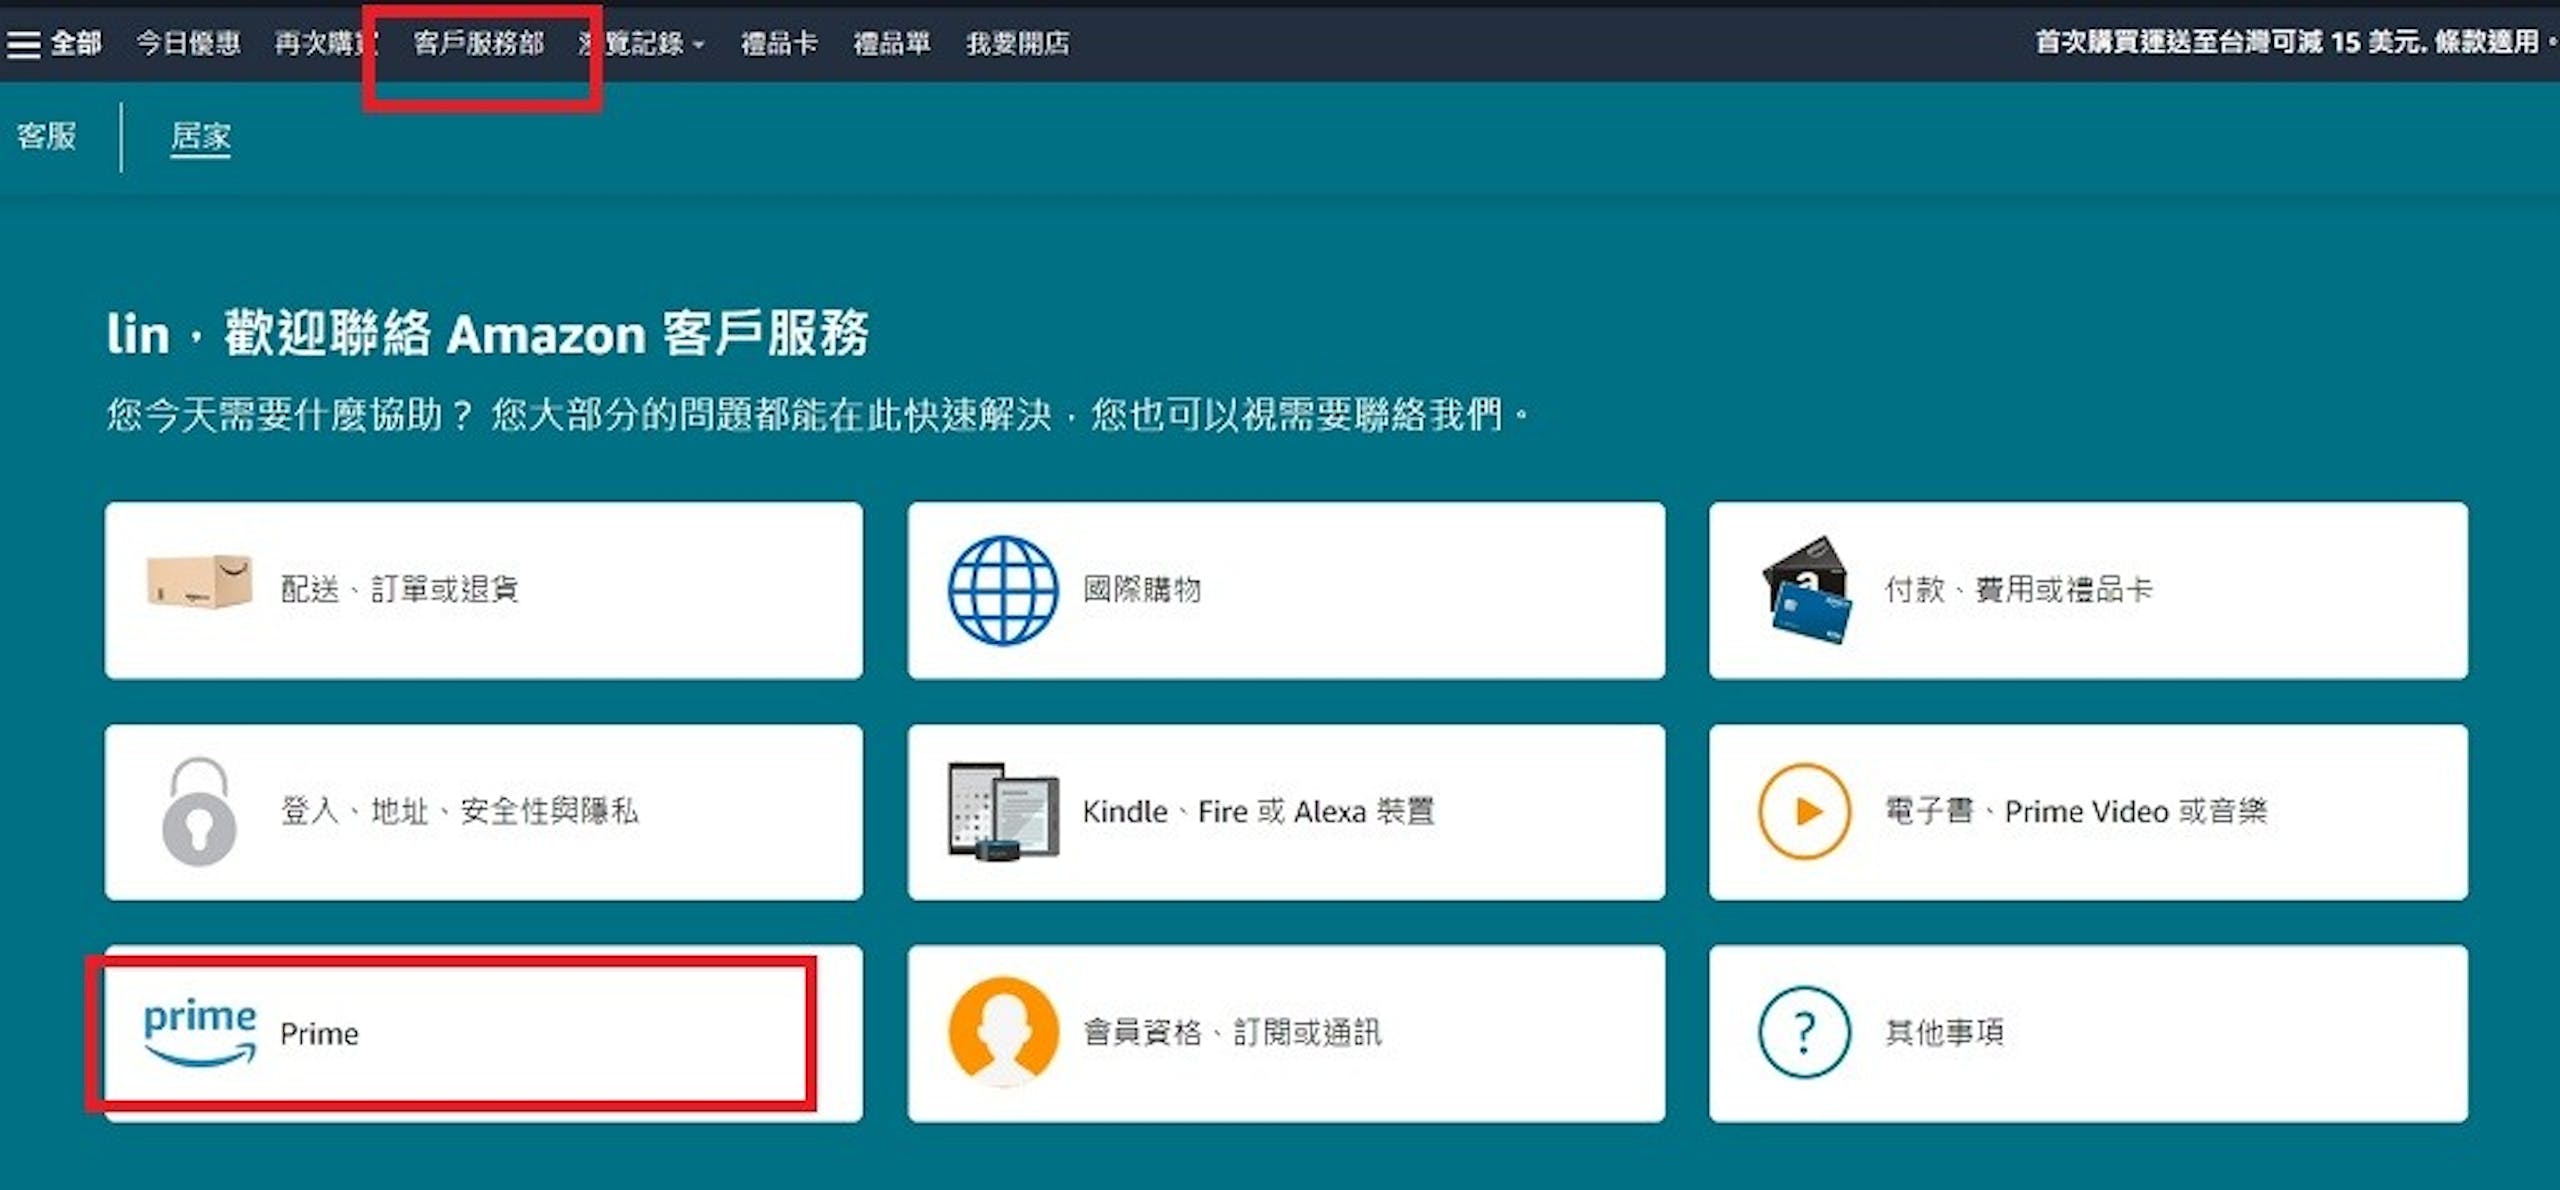Screen dimensions: 2560x1190
Task: Switch to the 居家 tab
Action: pos(200,136)
